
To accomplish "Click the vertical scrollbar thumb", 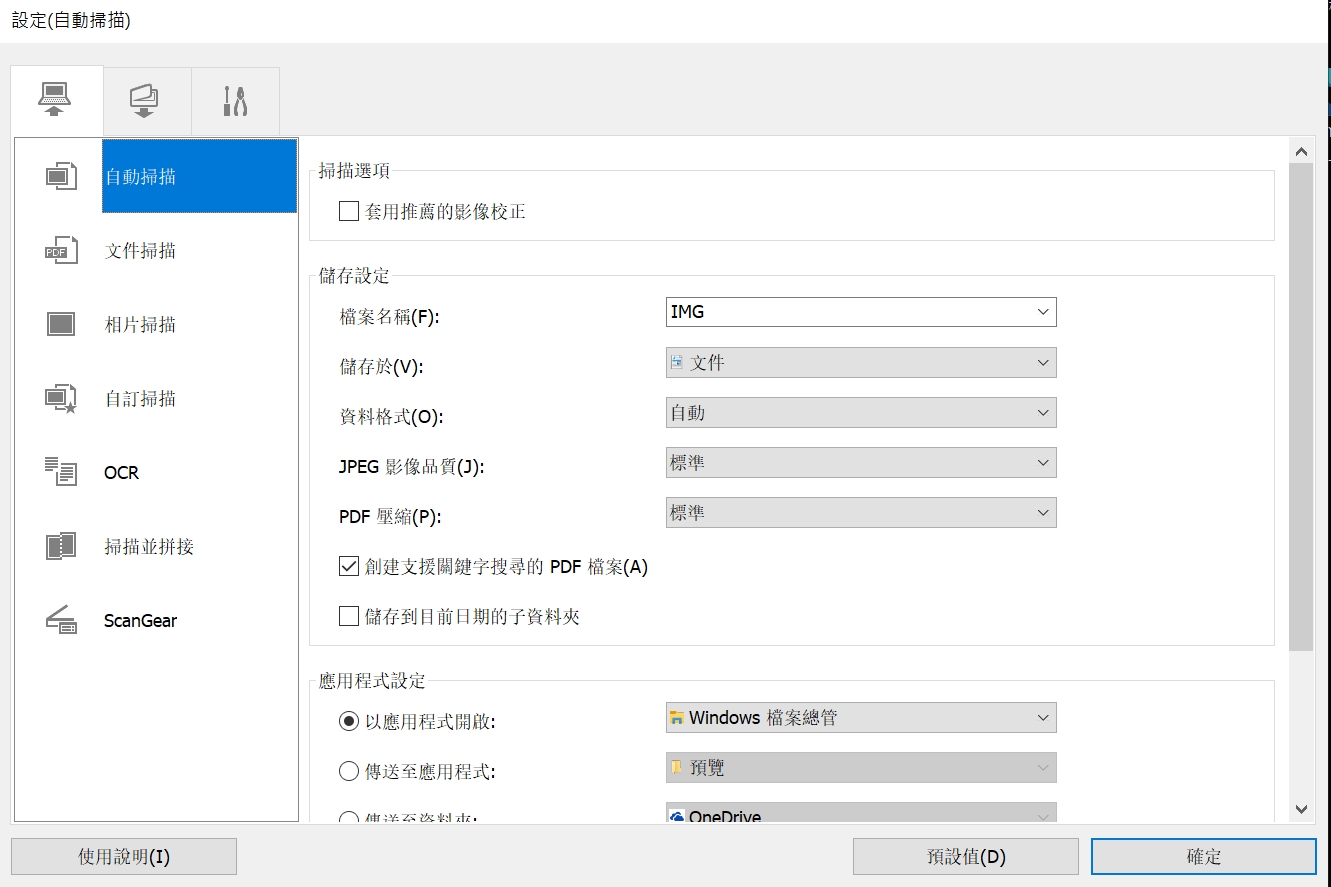I will tap(1301, 408).
